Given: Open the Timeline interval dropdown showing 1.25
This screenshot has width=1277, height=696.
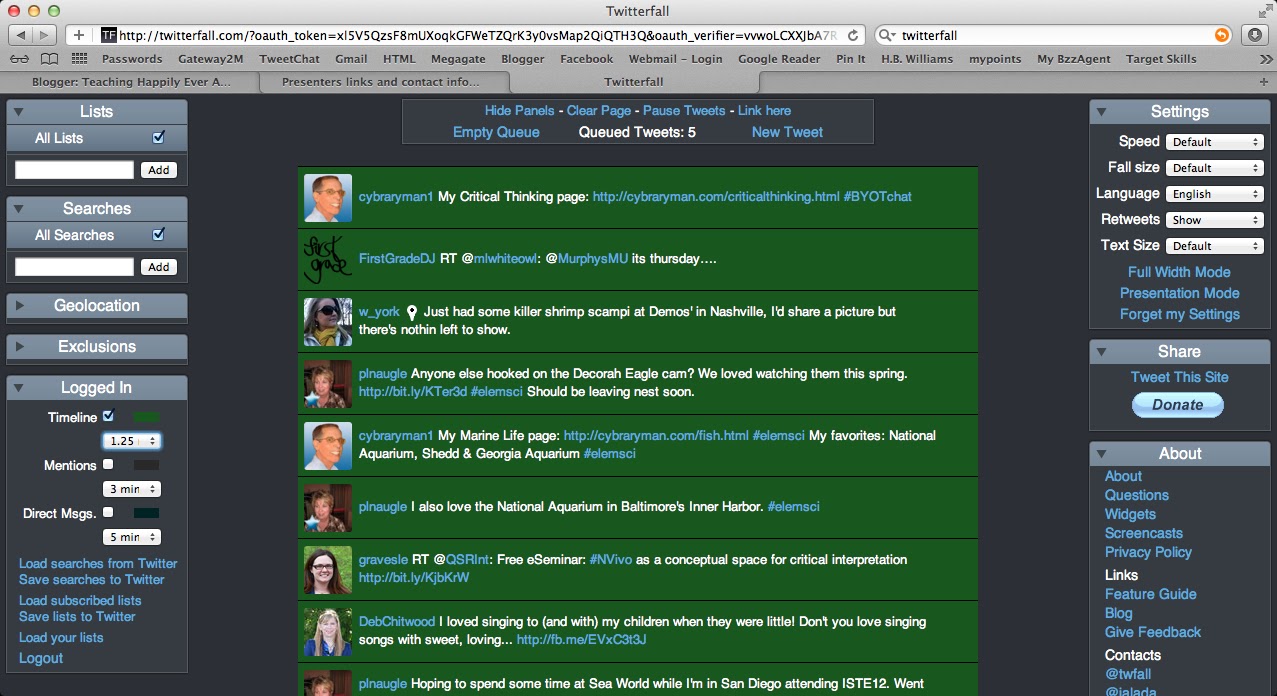Looking at the screenshot, I should pyautogui.click(x=132, y=441).
